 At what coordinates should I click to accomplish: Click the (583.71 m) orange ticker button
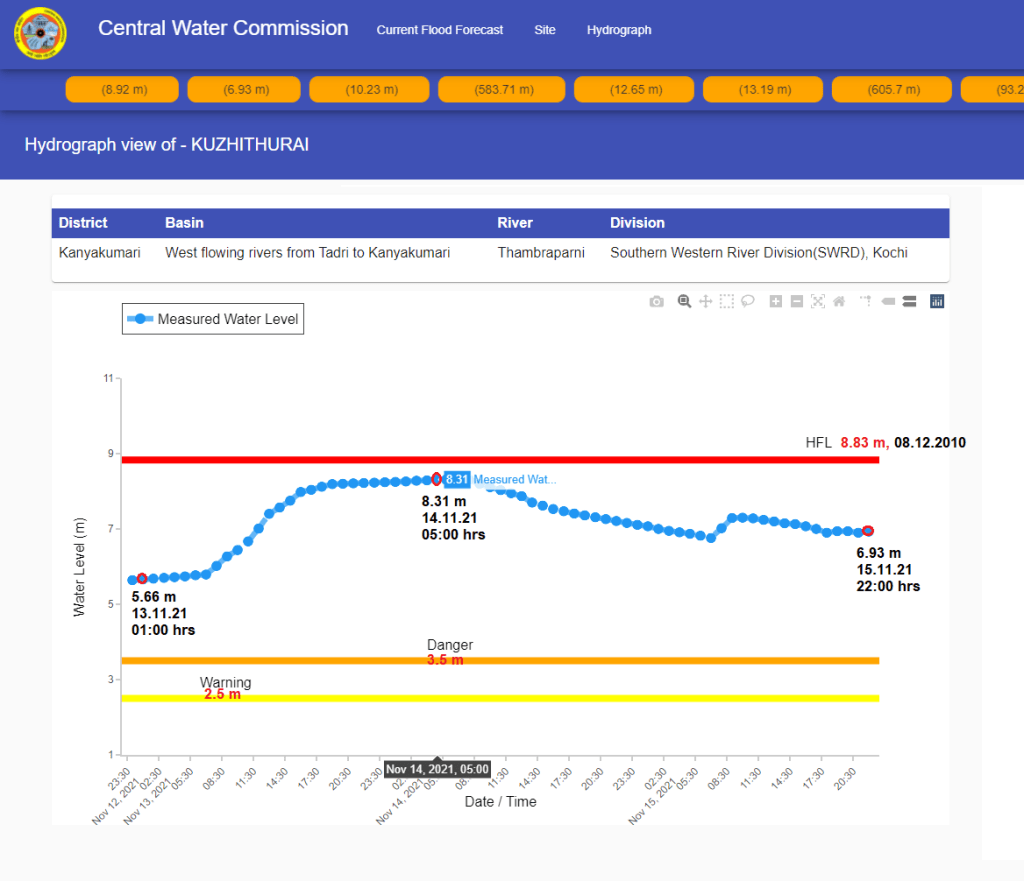504,89
